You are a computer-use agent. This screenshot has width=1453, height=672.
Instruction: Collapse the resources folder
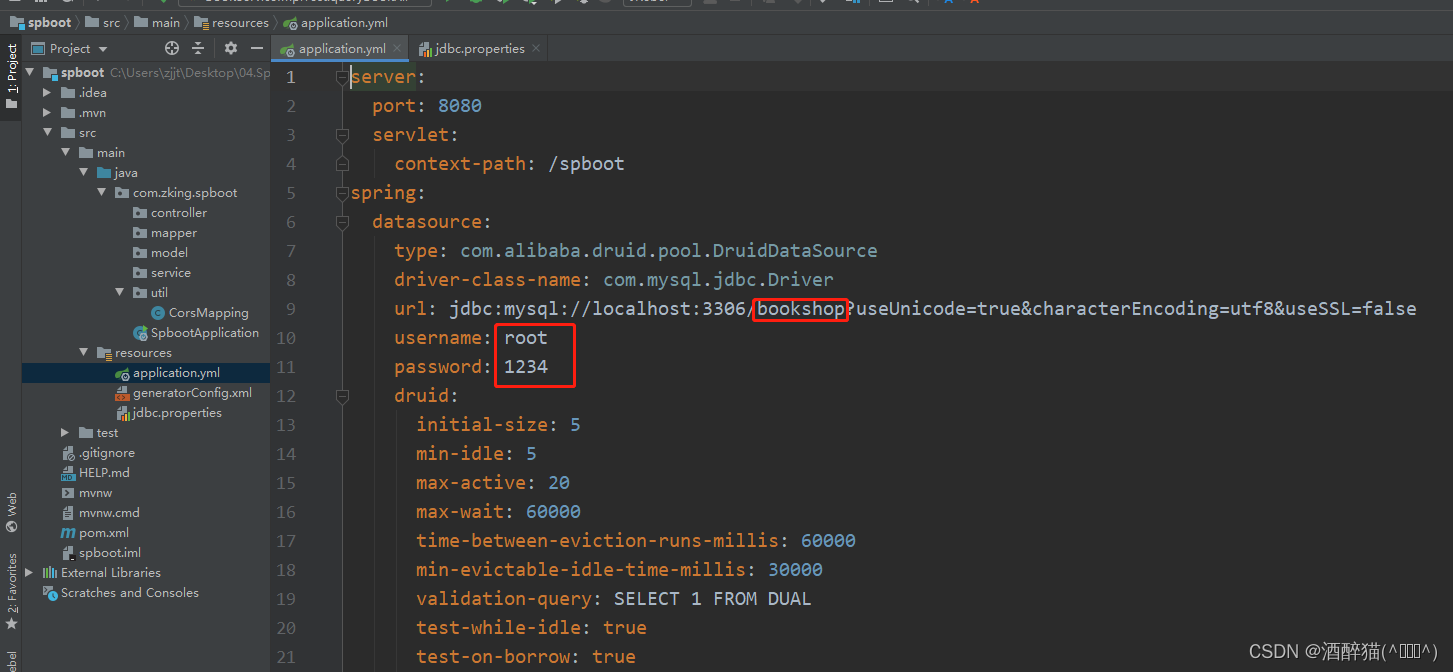pos(85,352)
